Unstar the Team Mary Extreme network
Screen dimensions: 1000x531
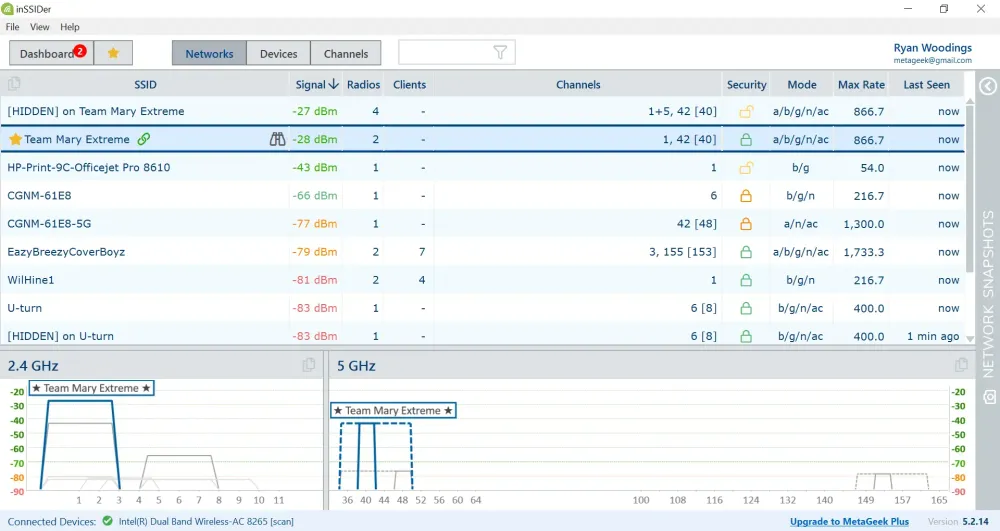click(15, 140)
